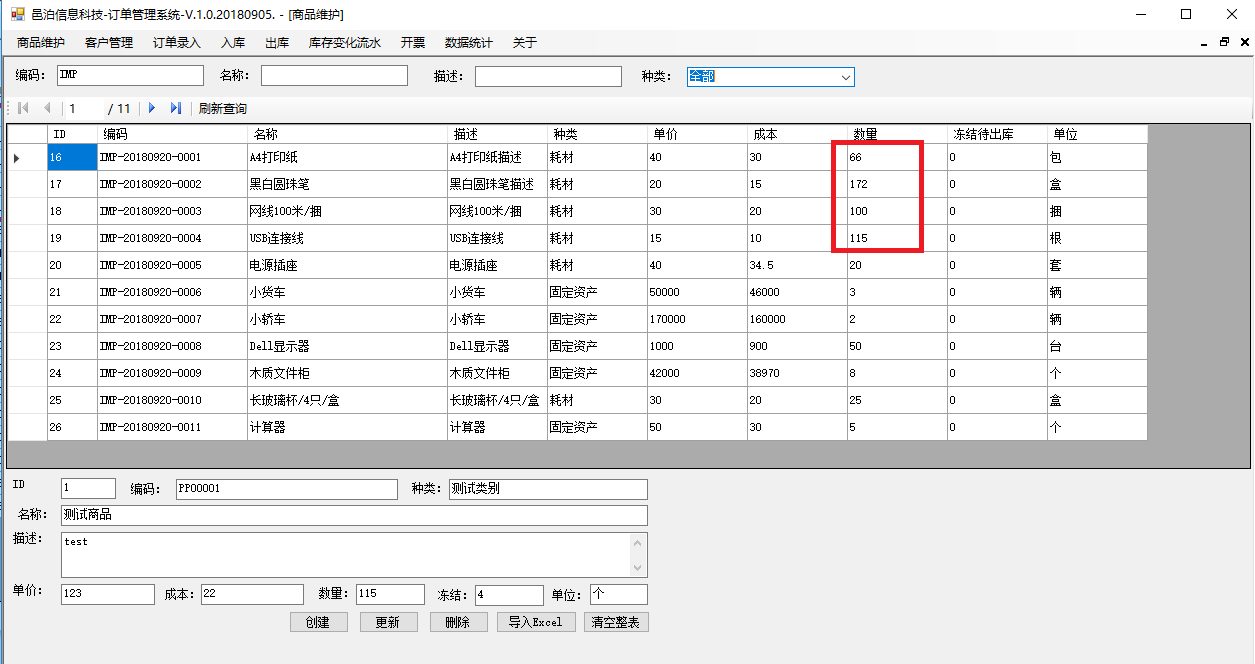Viewport: 1255px width, 664px height.
Task: Click the 更新 button
Action: 387,622
